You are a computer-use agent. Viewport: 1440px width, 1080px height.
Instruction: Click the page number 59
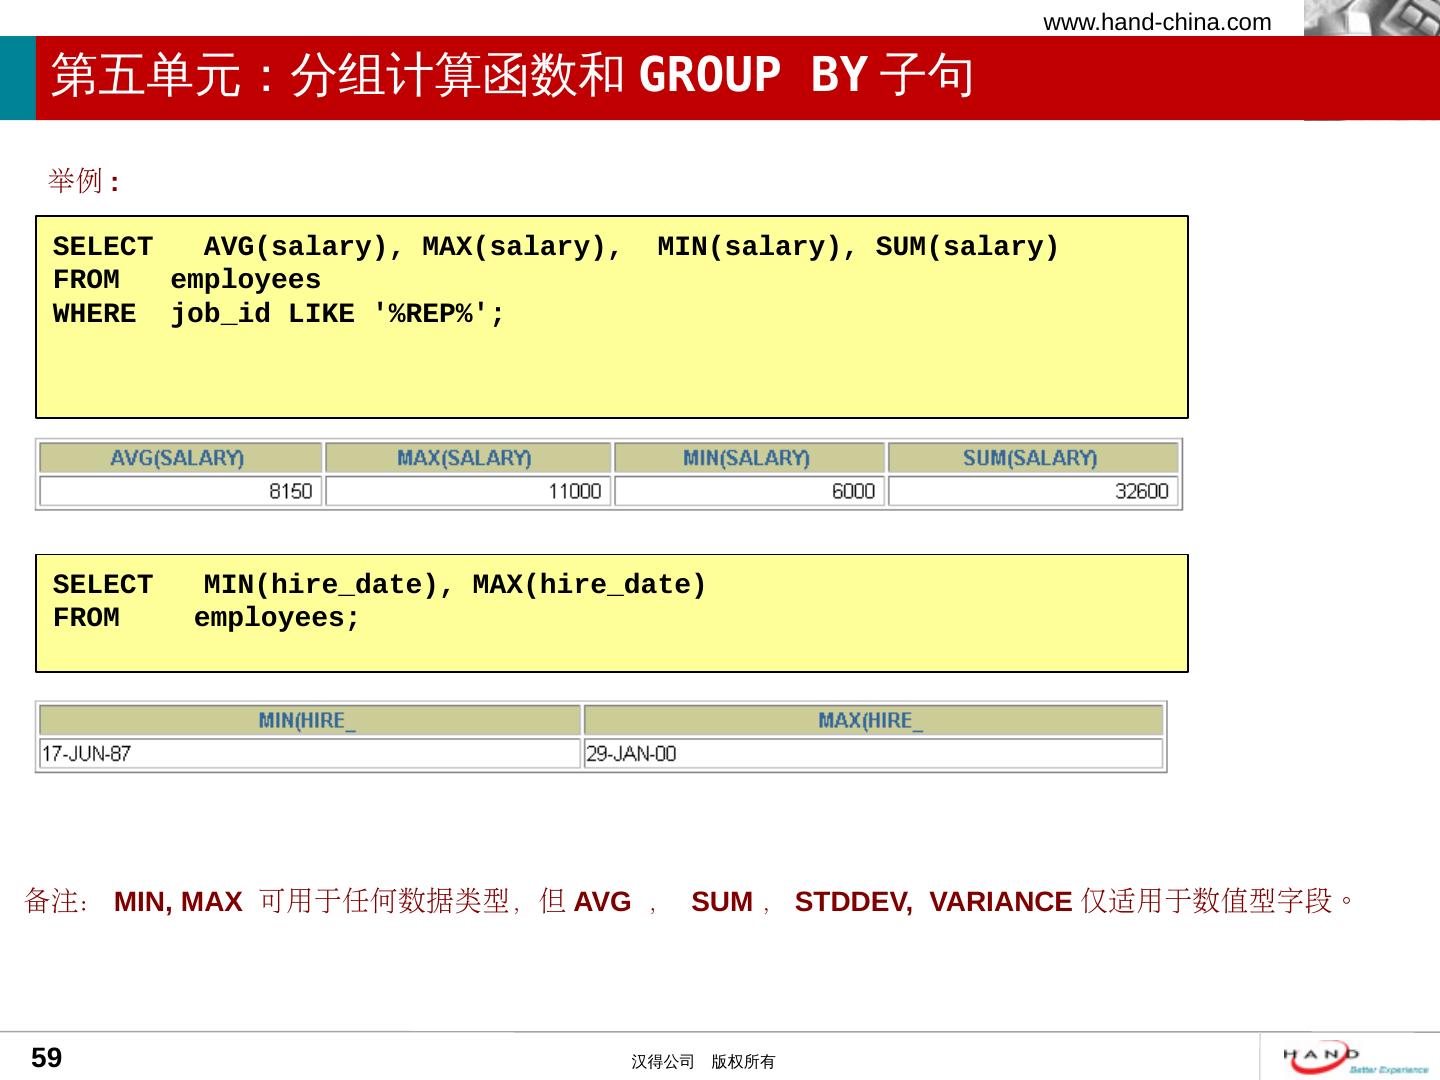(46, 1058)
